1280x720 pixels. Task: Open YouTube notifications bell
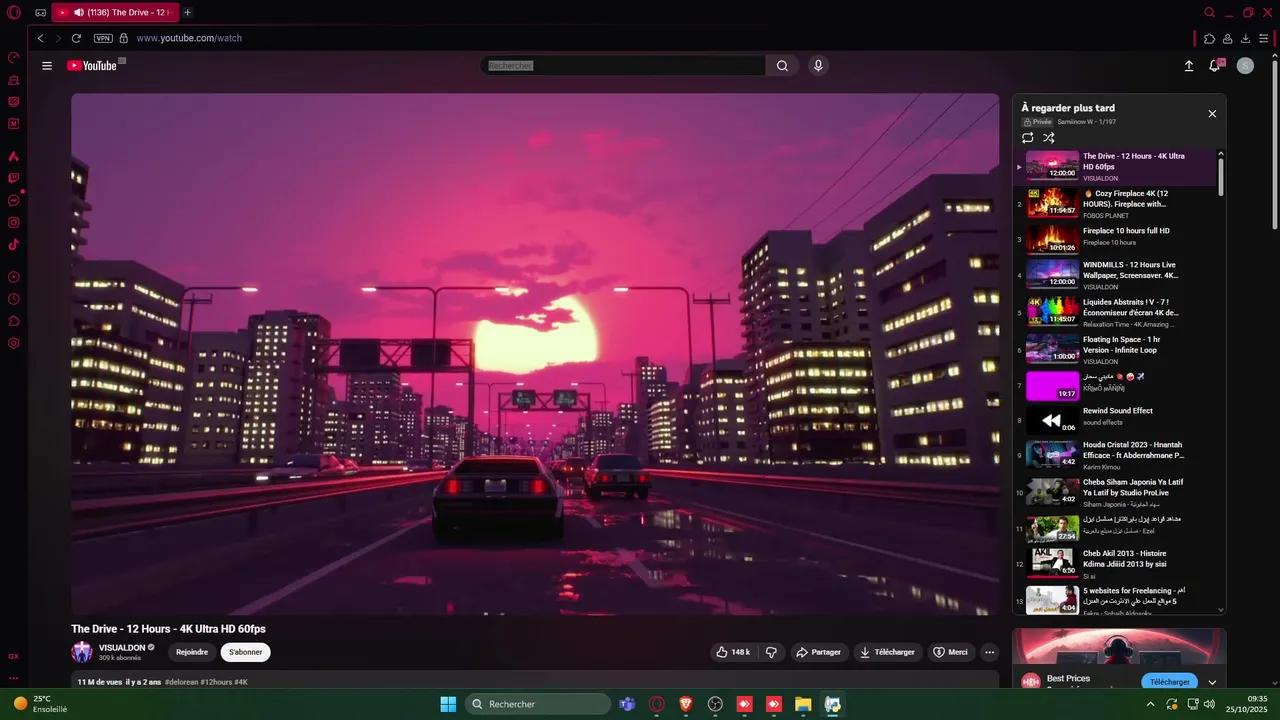tap(1215, 66)
